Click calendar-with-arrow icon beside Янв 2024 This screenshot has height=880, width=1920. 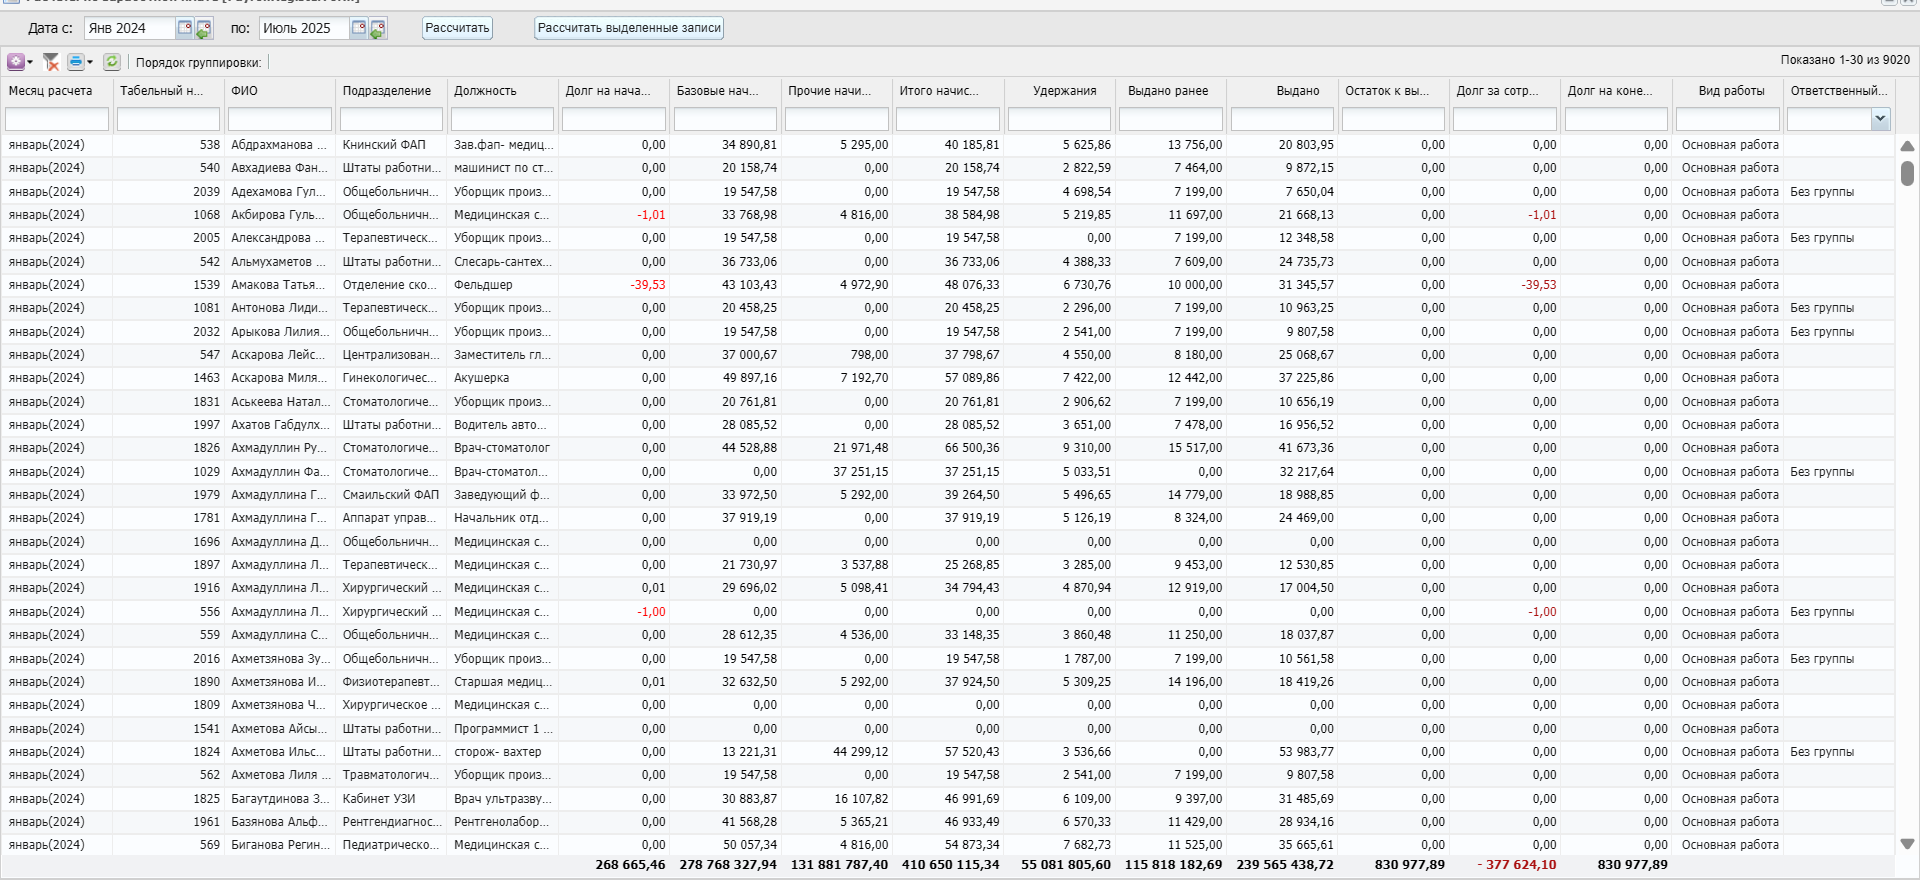(x=203, y=29)
